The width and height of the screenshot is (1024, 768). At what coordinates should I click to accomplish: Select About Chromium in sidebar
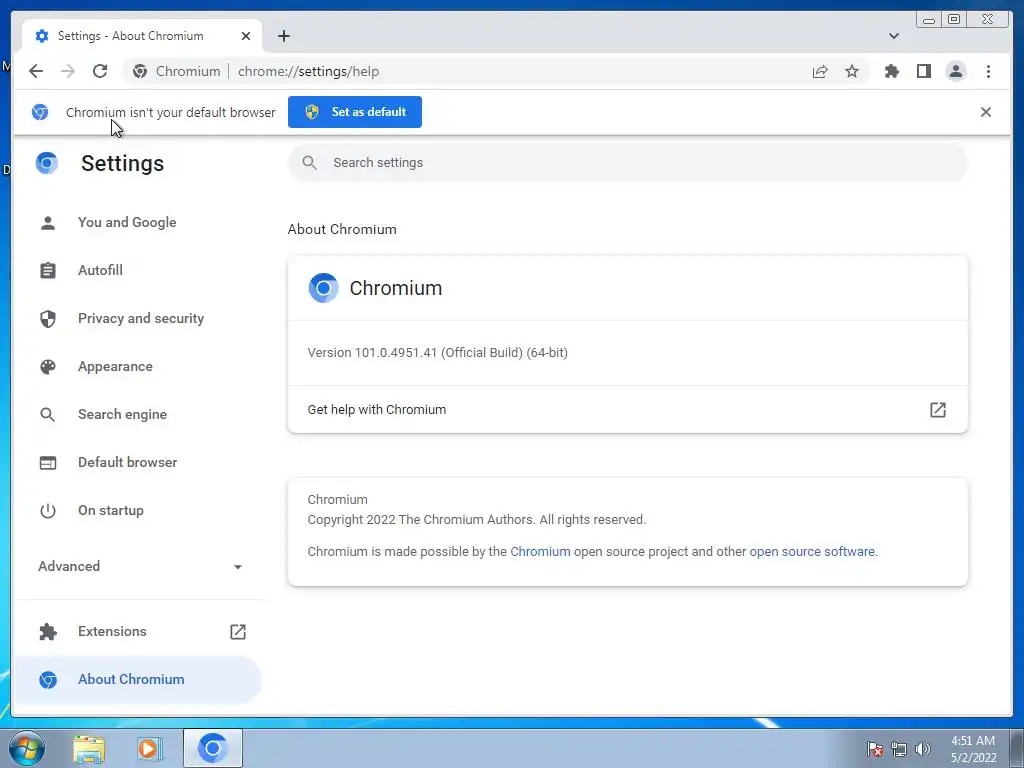click(x=137, y=679)
